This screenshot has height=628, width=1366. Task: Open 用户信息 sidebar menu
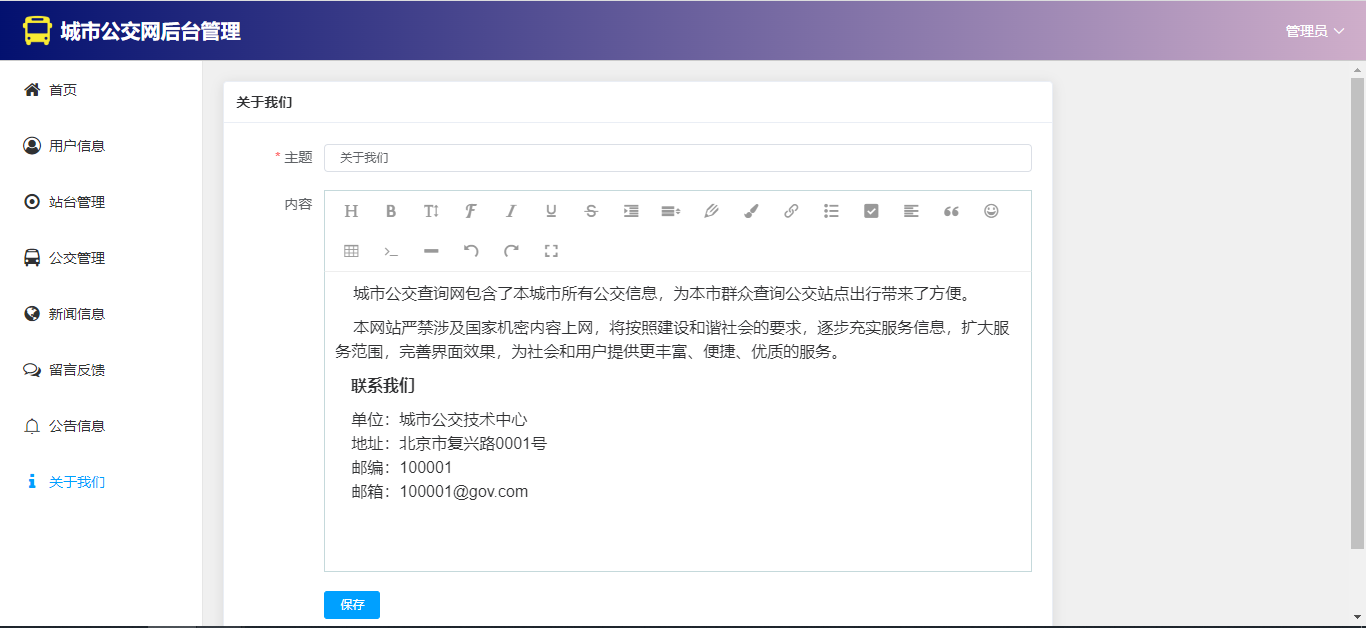[101, 146]
